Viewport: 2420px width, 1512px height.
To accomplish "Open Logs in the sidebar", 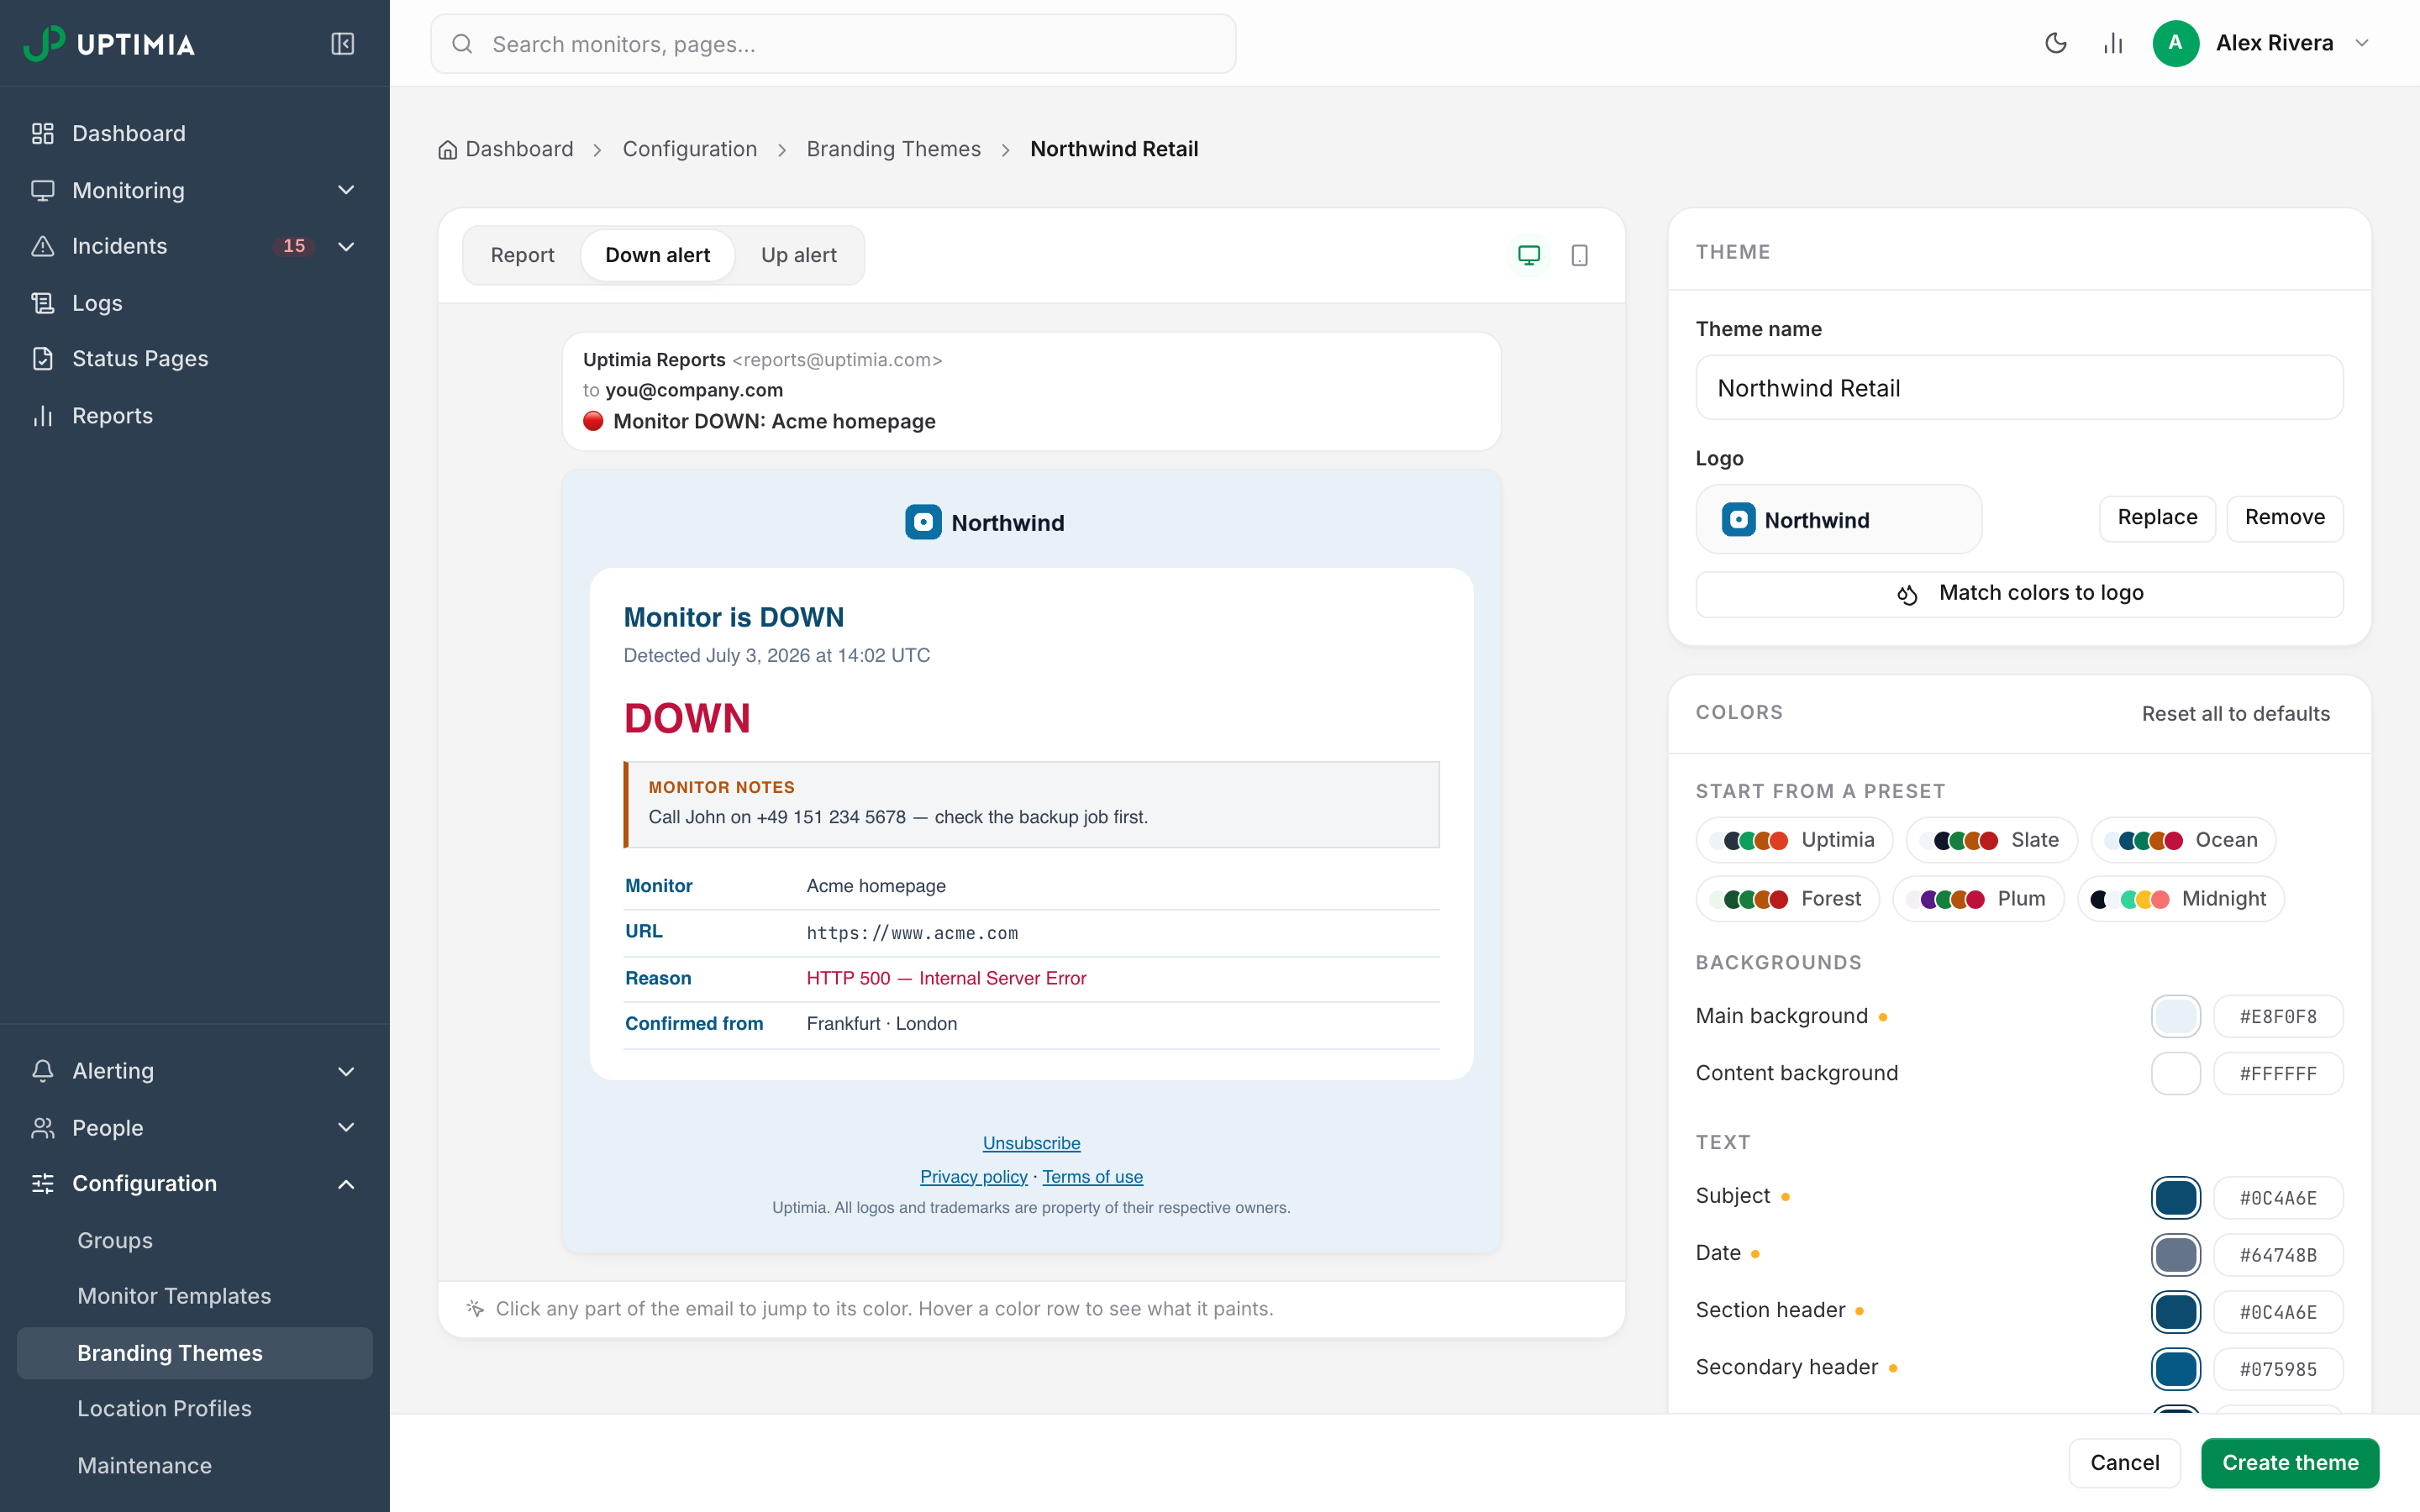I will coord(194,302).
